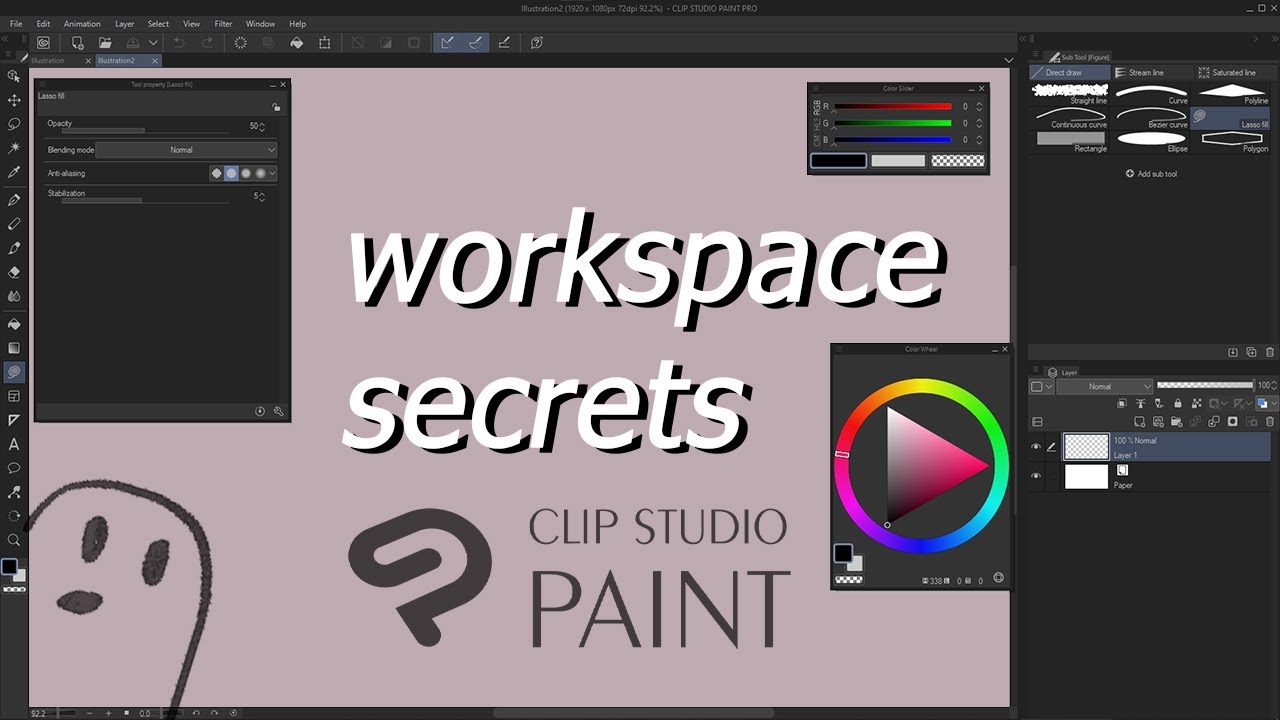This screenshot has height=720, width=1280.
Task: Choose strongest anti-aliasing option
Action: [260, 173]
